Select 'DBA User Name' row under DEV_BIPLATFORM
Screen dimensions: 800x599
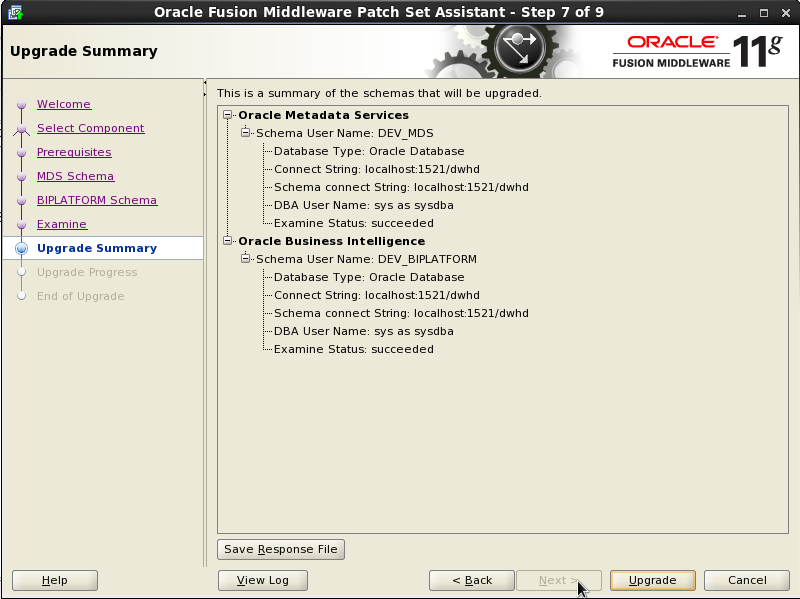click(364, 331)
